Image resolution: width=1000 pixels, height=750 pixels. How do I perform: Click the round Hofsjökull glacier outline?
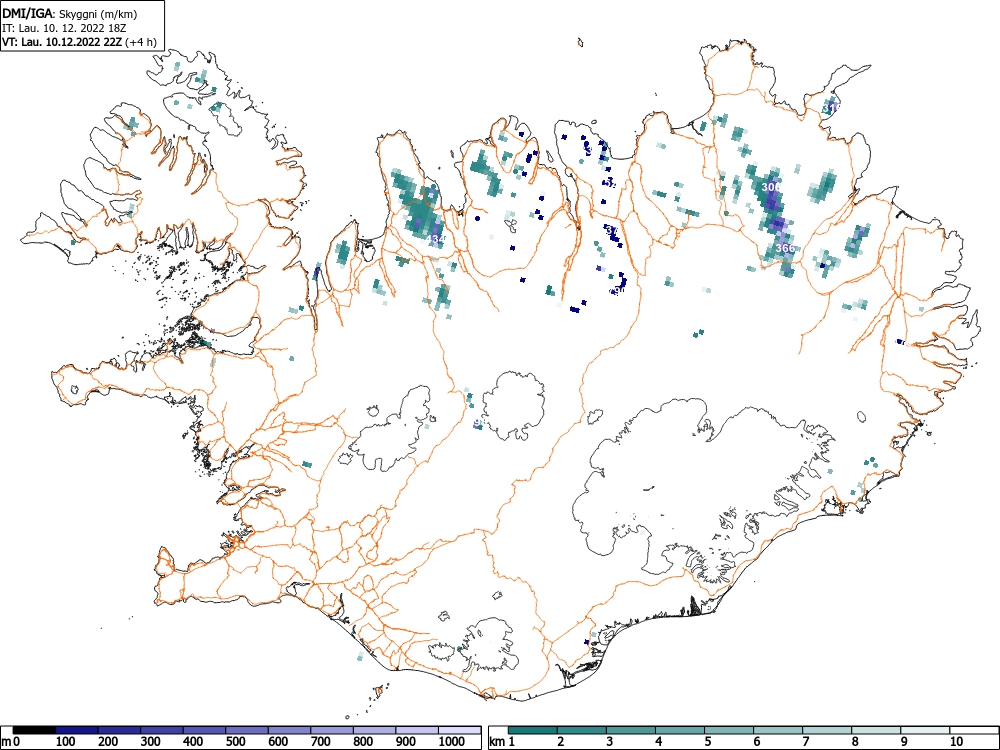click(514, 406)
